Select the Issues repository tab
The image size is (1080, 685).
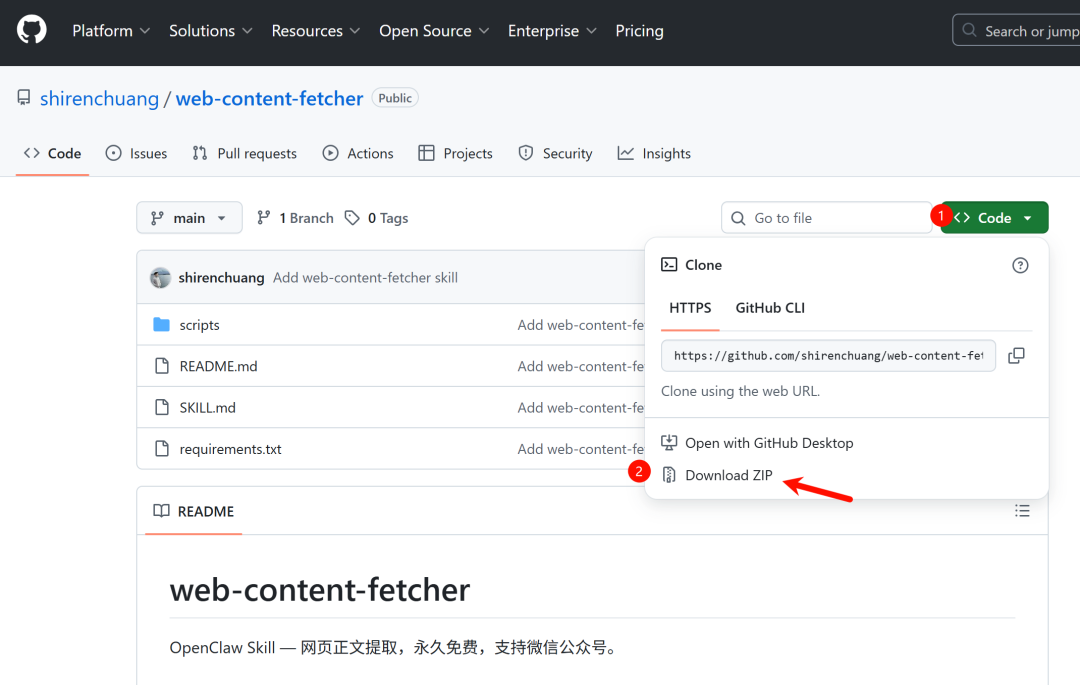point(137,153)
